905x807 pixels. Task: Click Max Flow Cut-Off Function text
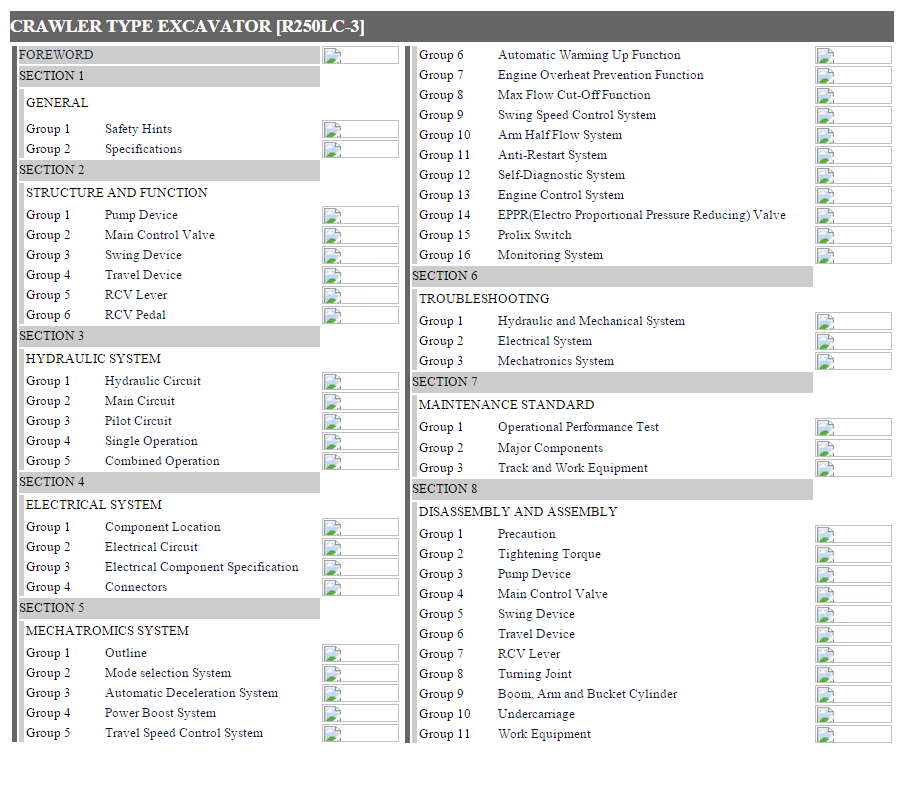574,95
